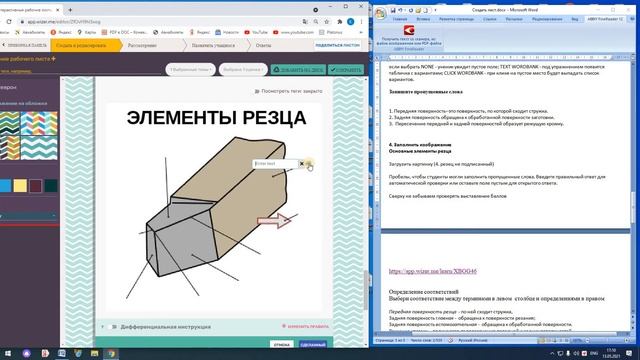
Task: Expand the Word quick access toolbar dropdown
Action: click(x=435, y=10)
